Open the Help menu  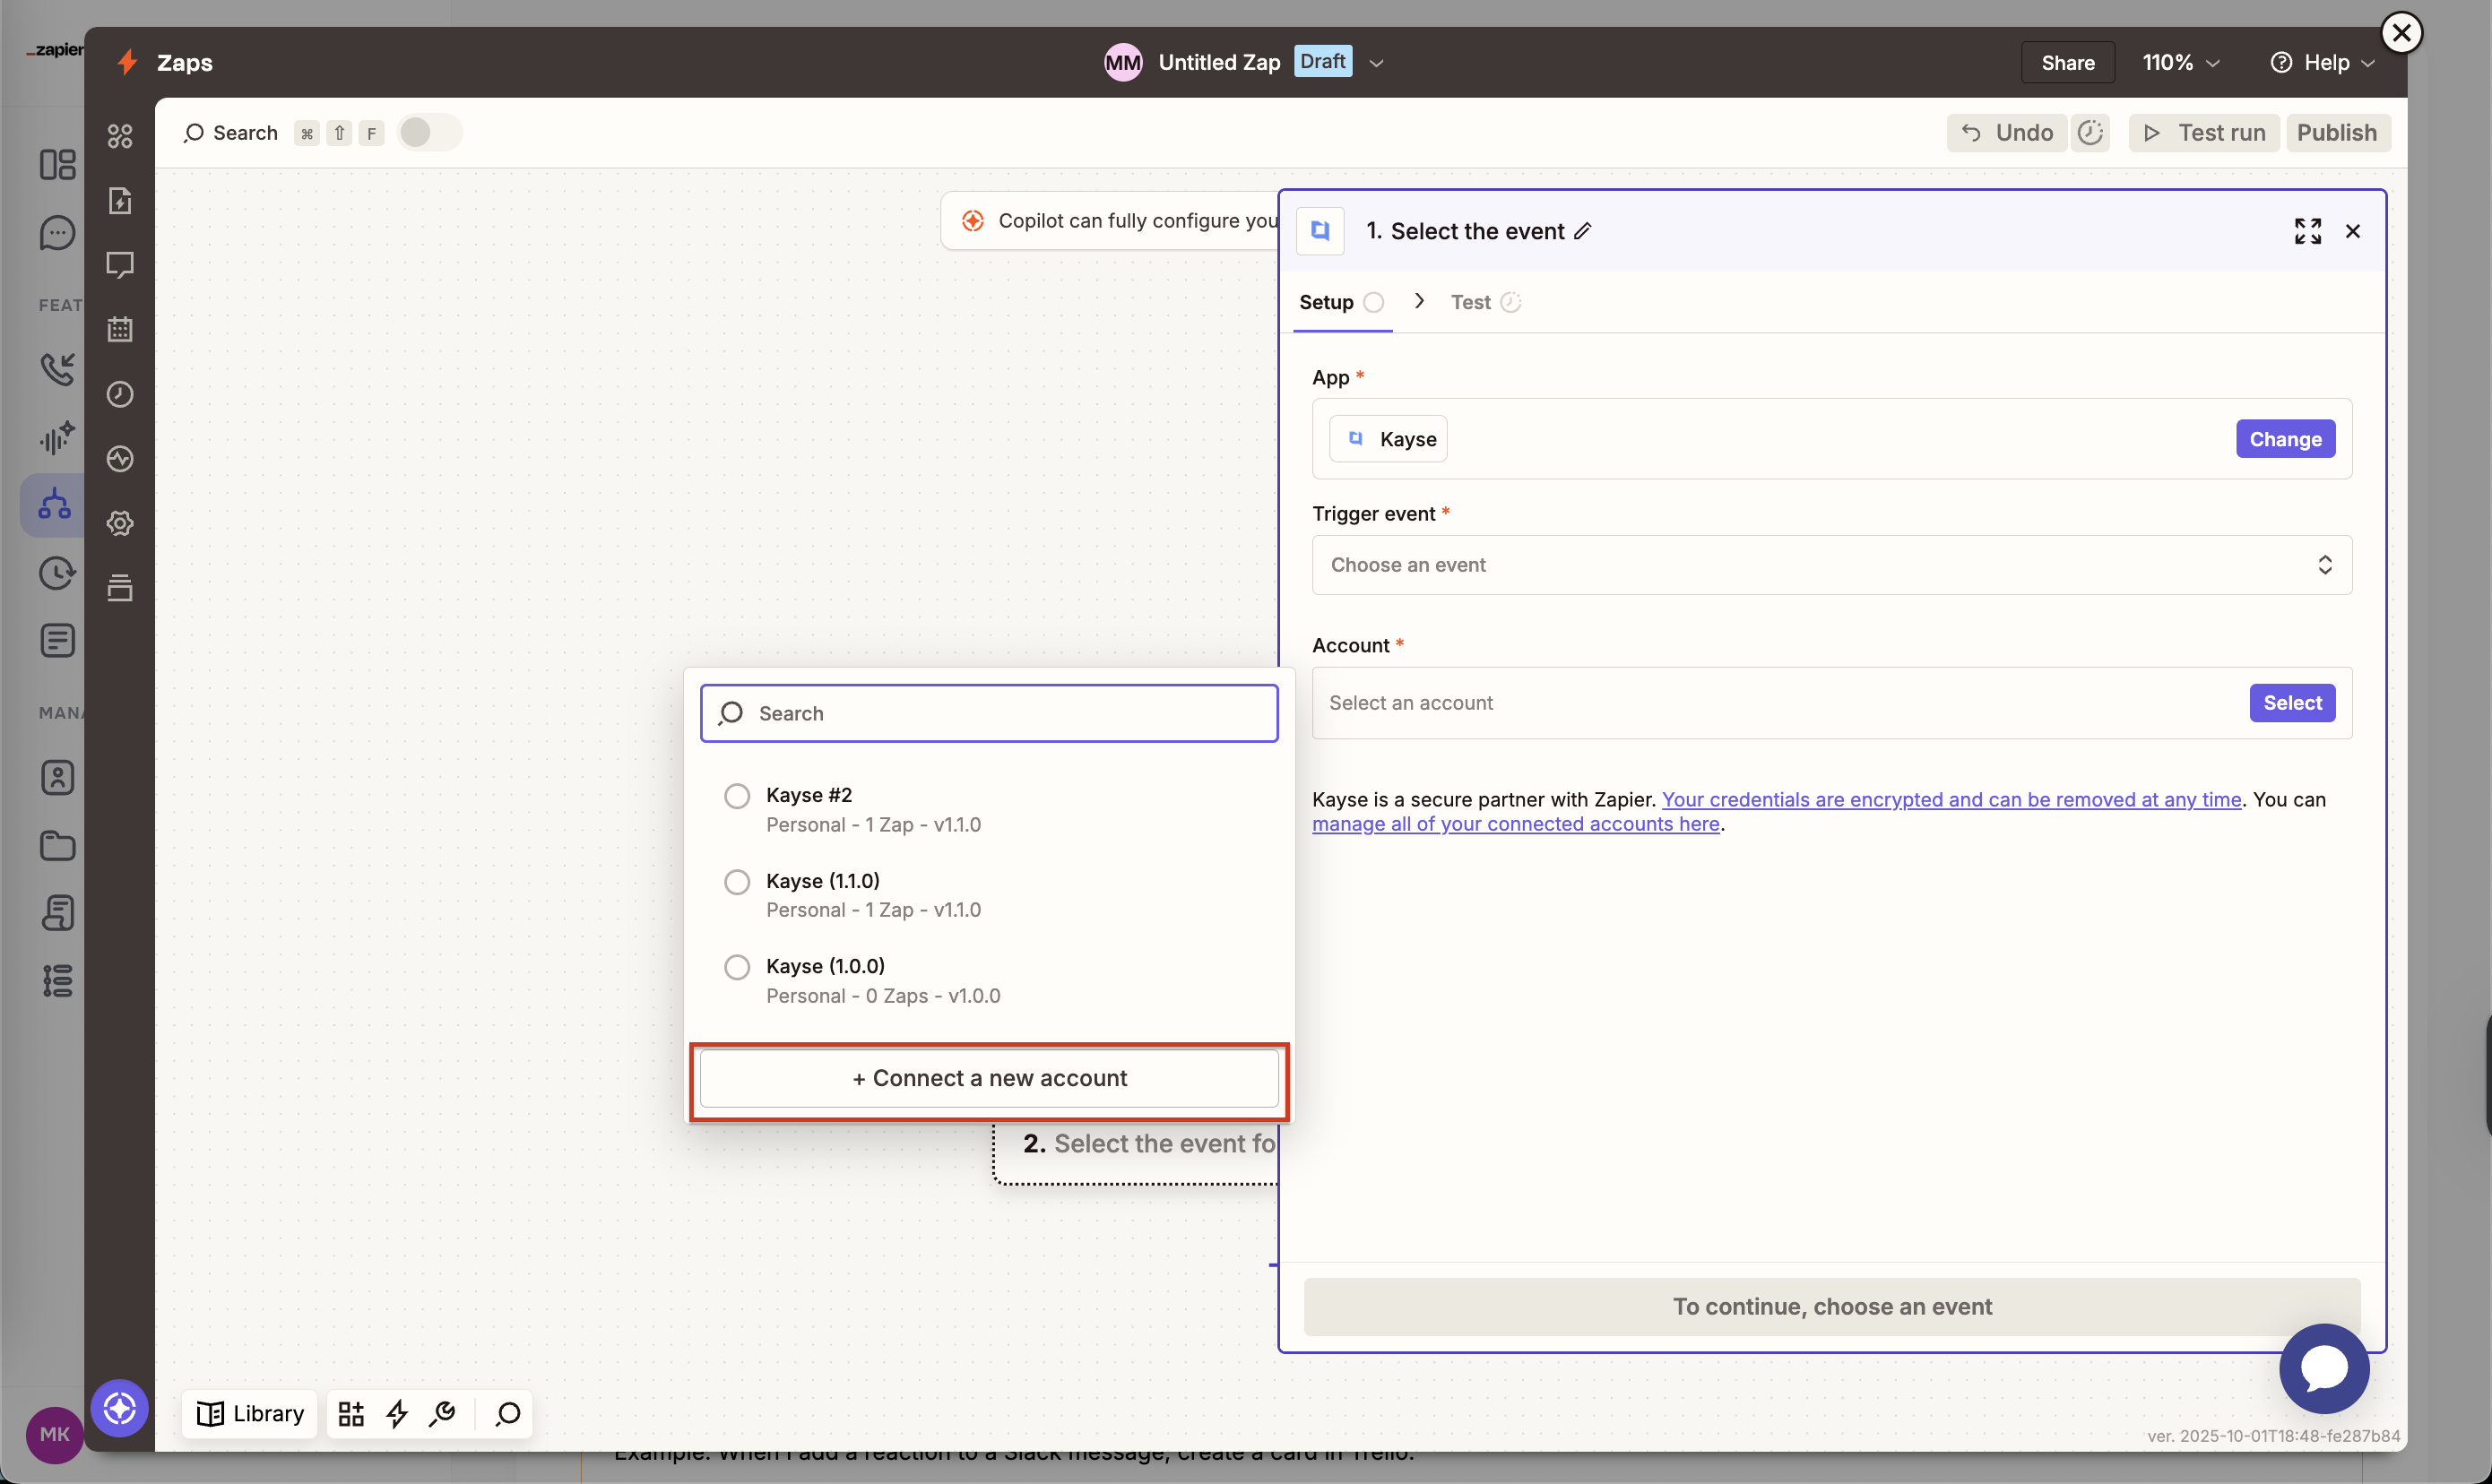click(x=2322, y=62)
